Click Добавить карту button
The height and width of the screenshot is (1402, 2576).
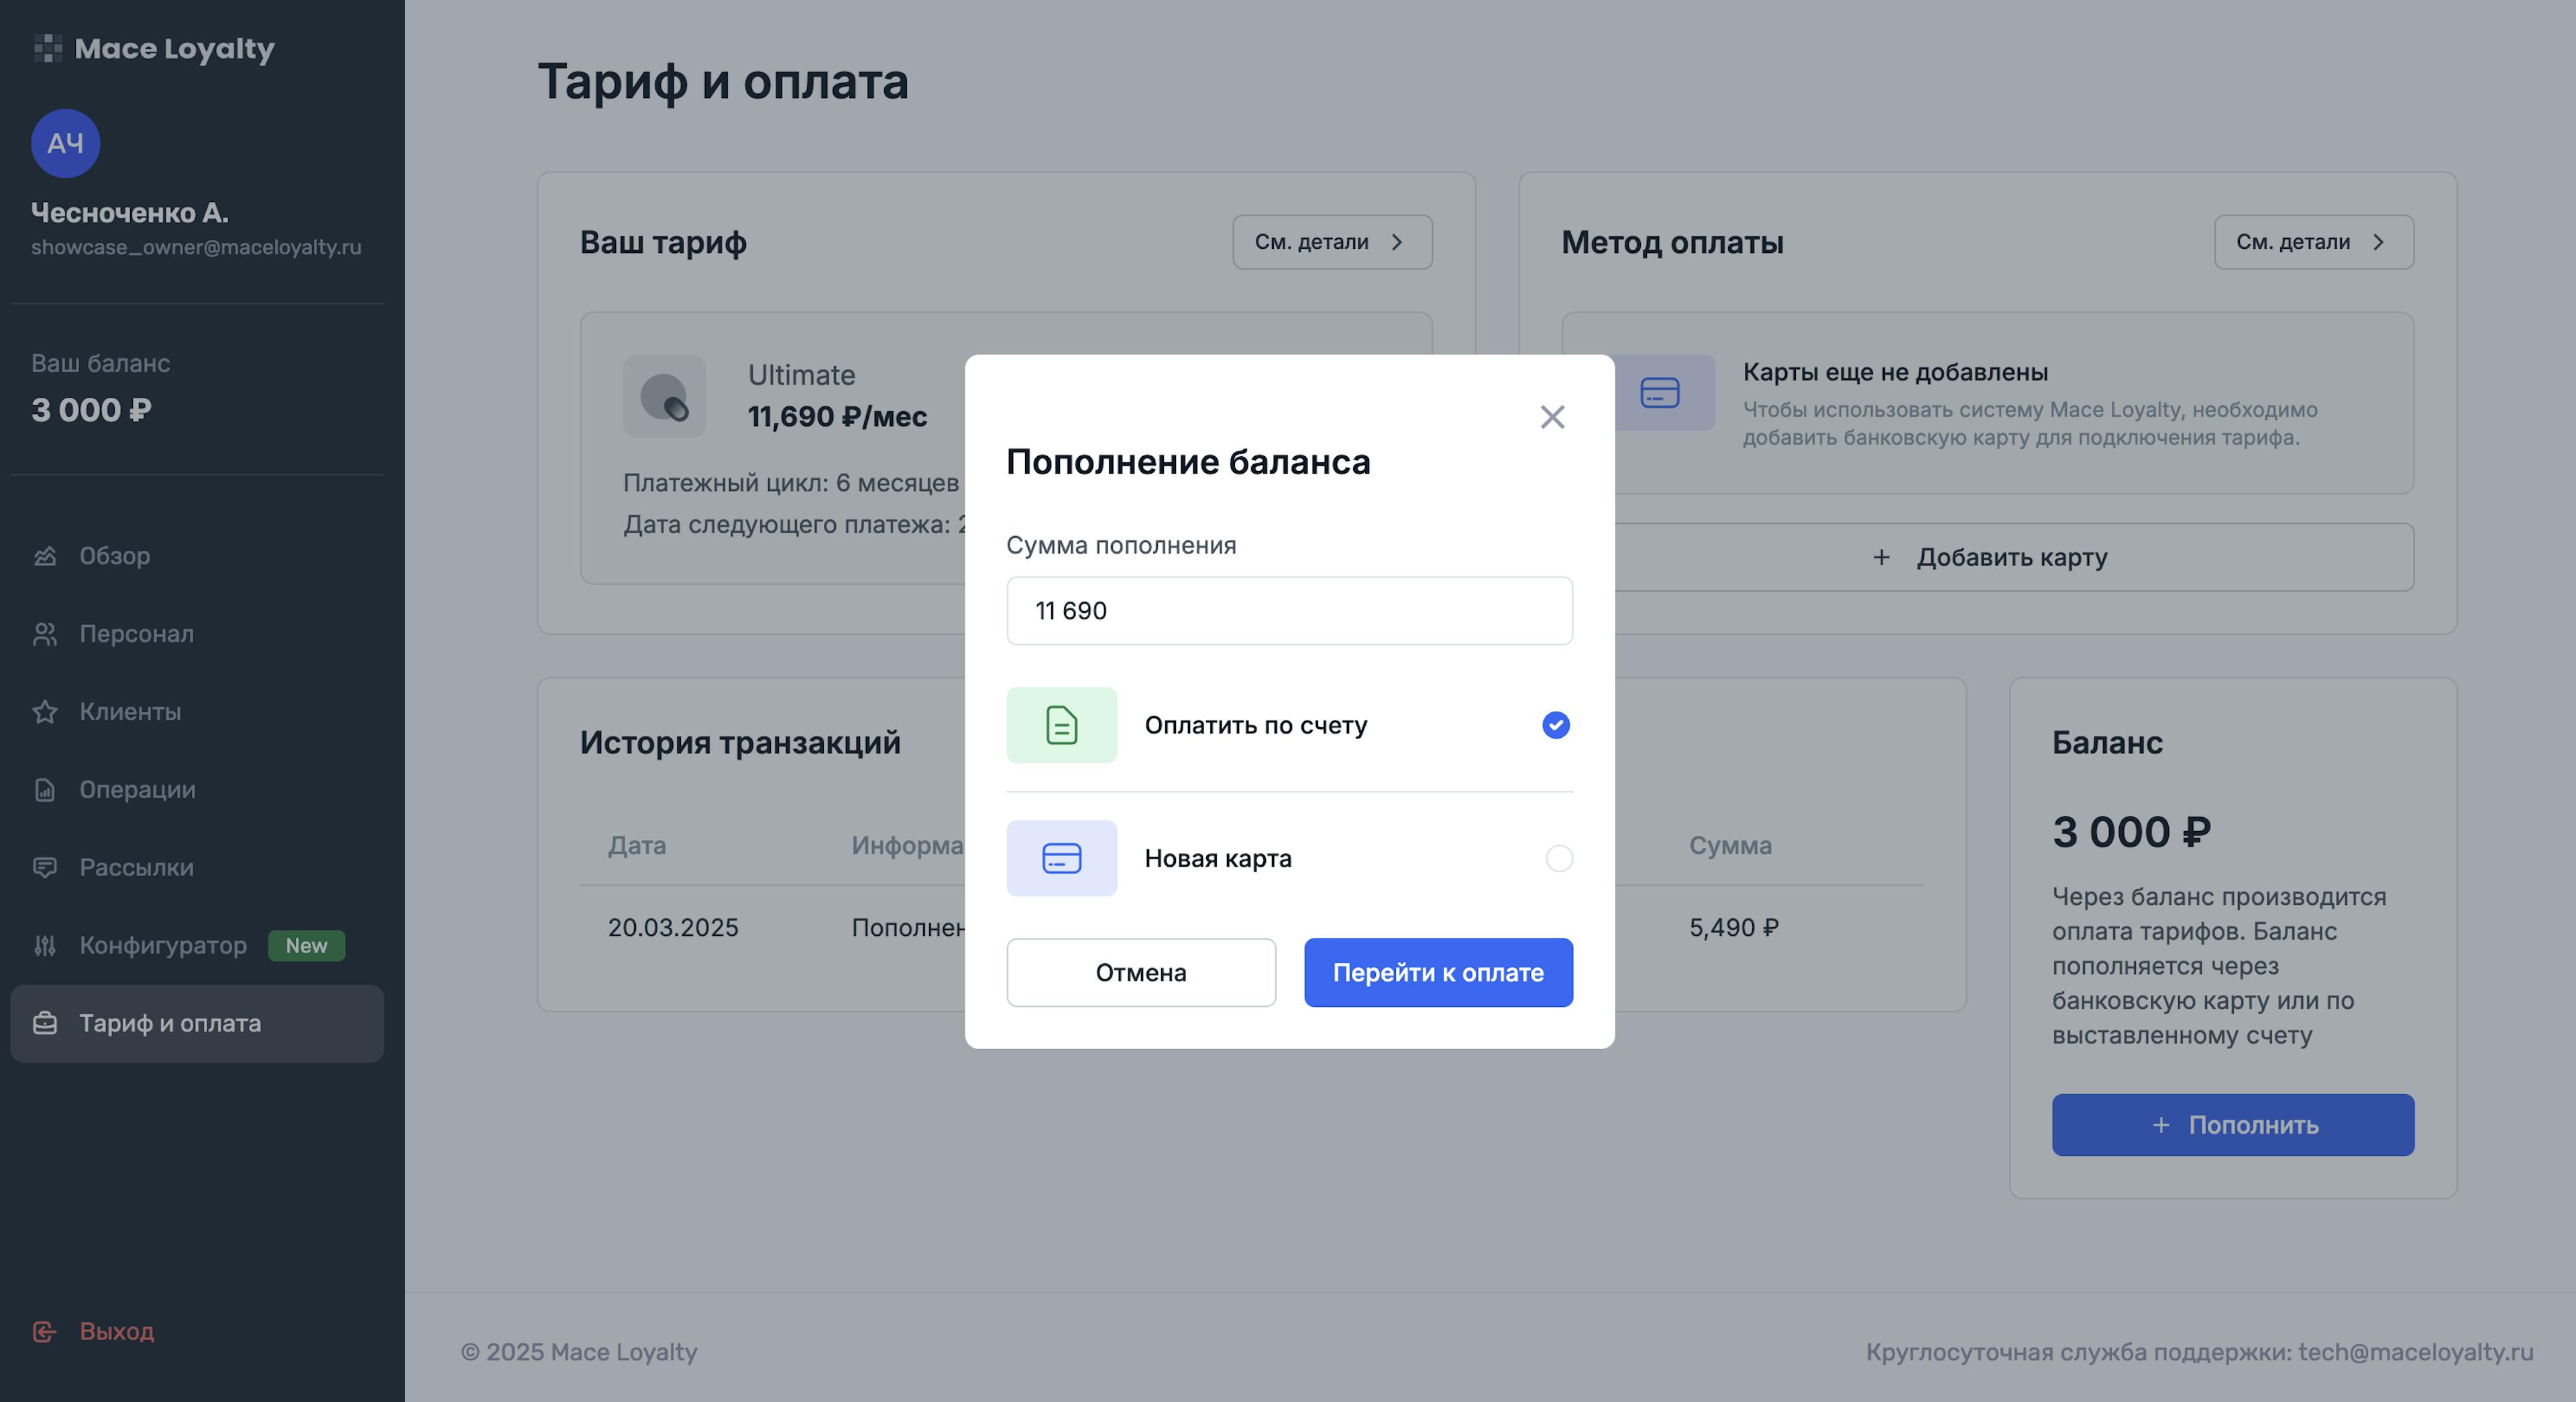click(x=1989, y=557)
